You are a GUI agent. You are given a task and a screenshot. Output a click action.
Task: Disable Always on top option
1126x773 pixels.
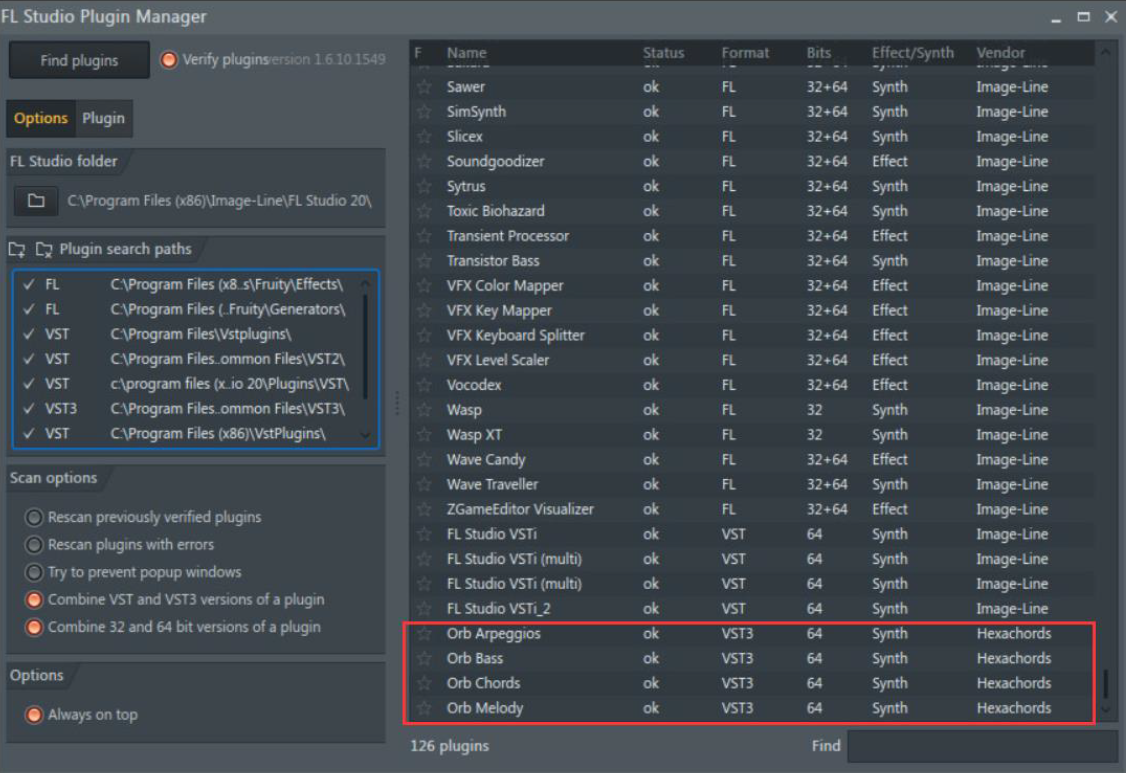point(35,715)
